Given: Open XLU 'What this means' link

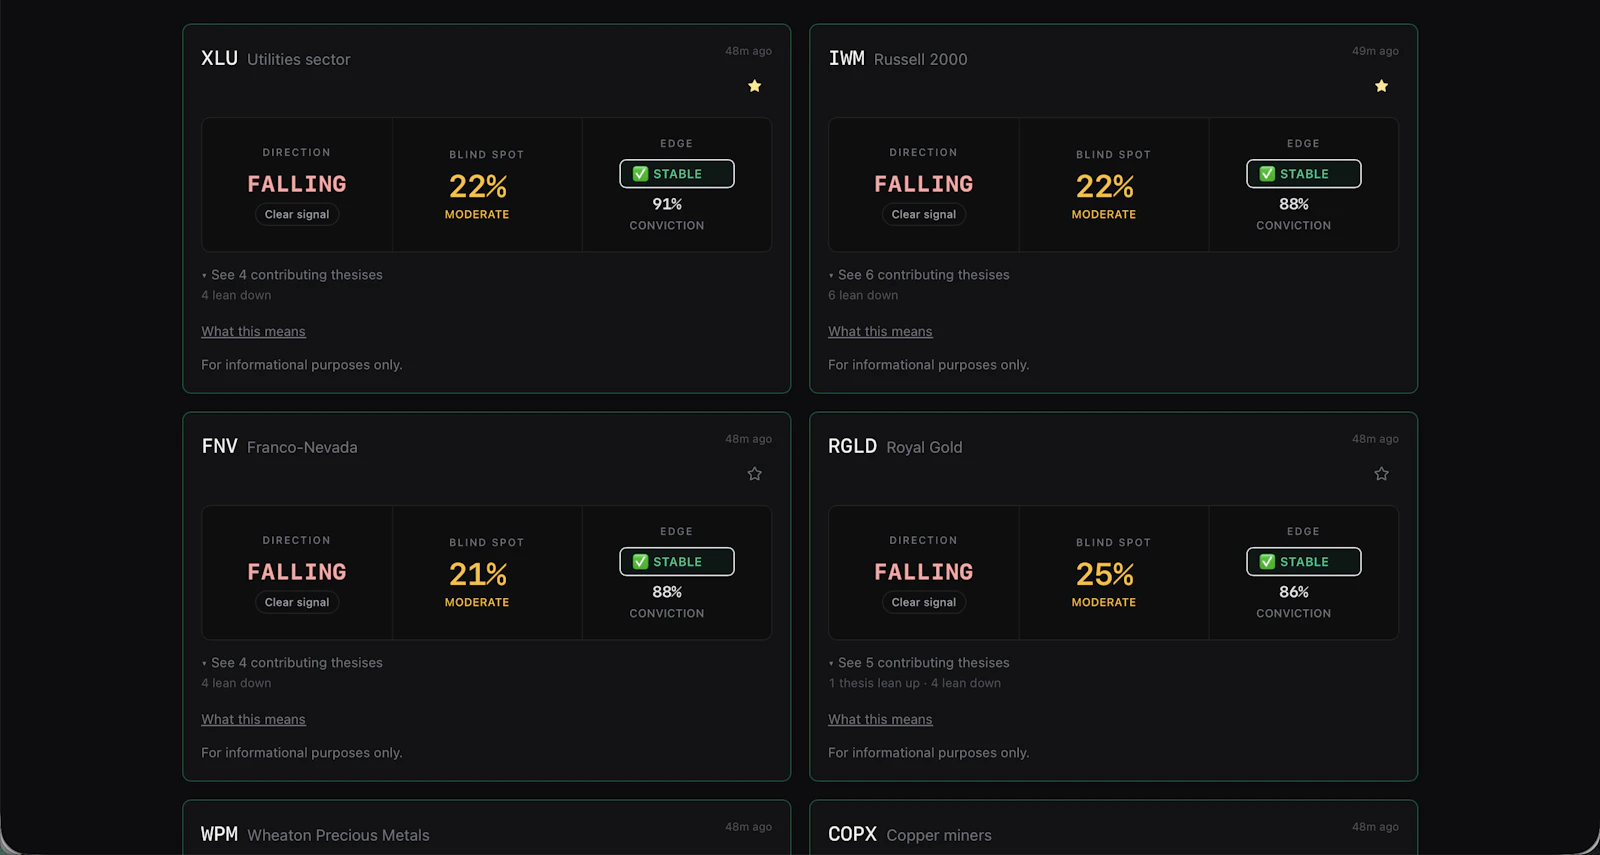Looking at the screenshot, I should (x=253, y=332).
